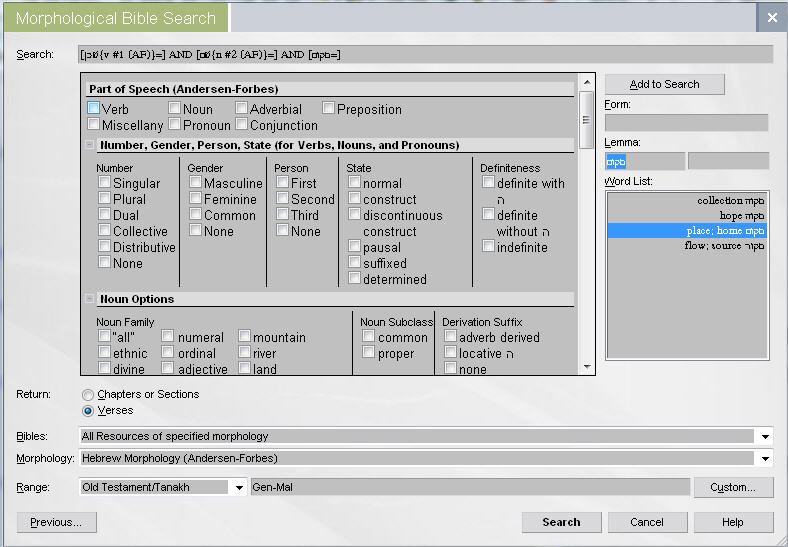788x547 pixels.
Task: Check proper under Noun Subclass
Action: 368,352
